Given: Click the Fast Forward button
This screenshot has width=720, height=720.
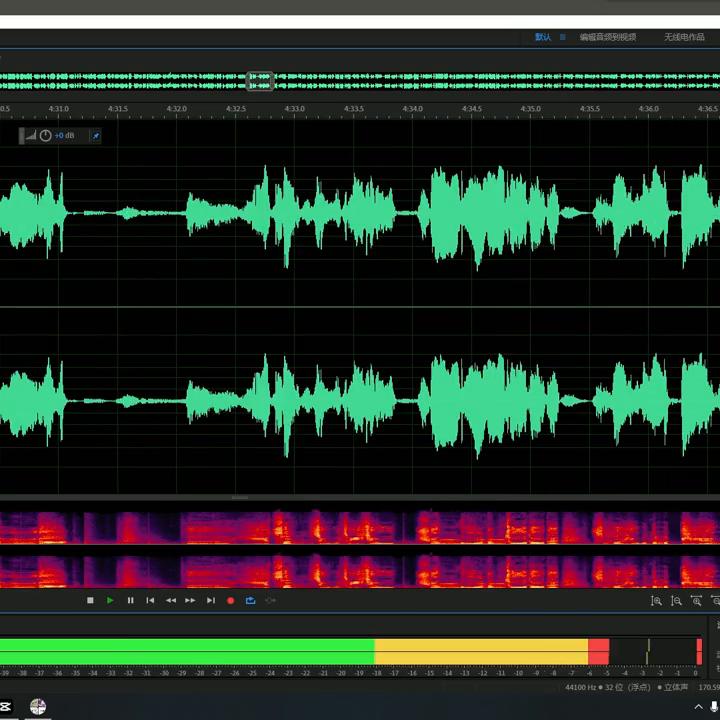Looking at the screenshot, I should (x=190, y=600).
